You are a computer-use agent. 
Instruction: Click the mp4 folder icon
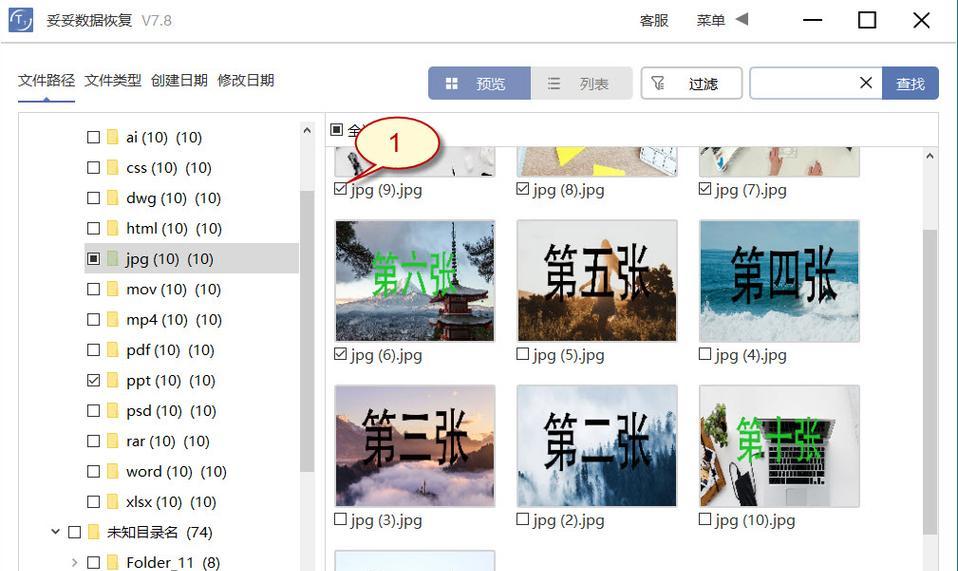pyautogui.click(x=112, y=319)
